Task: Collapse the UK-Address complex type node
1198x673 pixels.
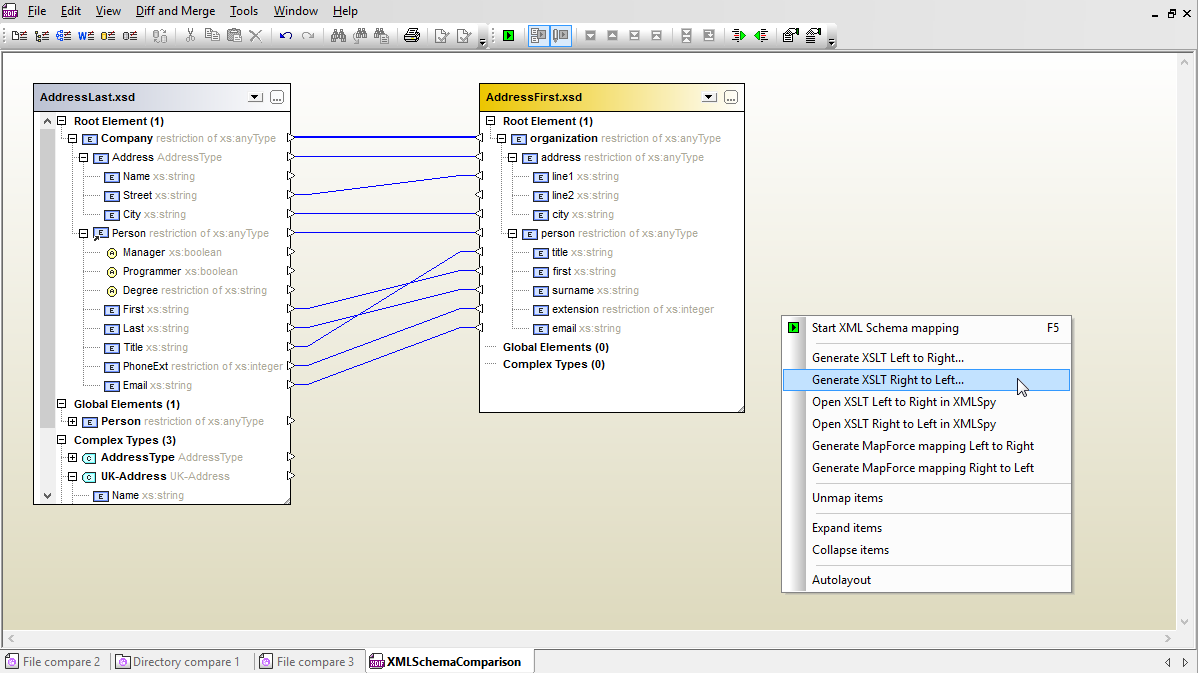Action: point(73,476)
